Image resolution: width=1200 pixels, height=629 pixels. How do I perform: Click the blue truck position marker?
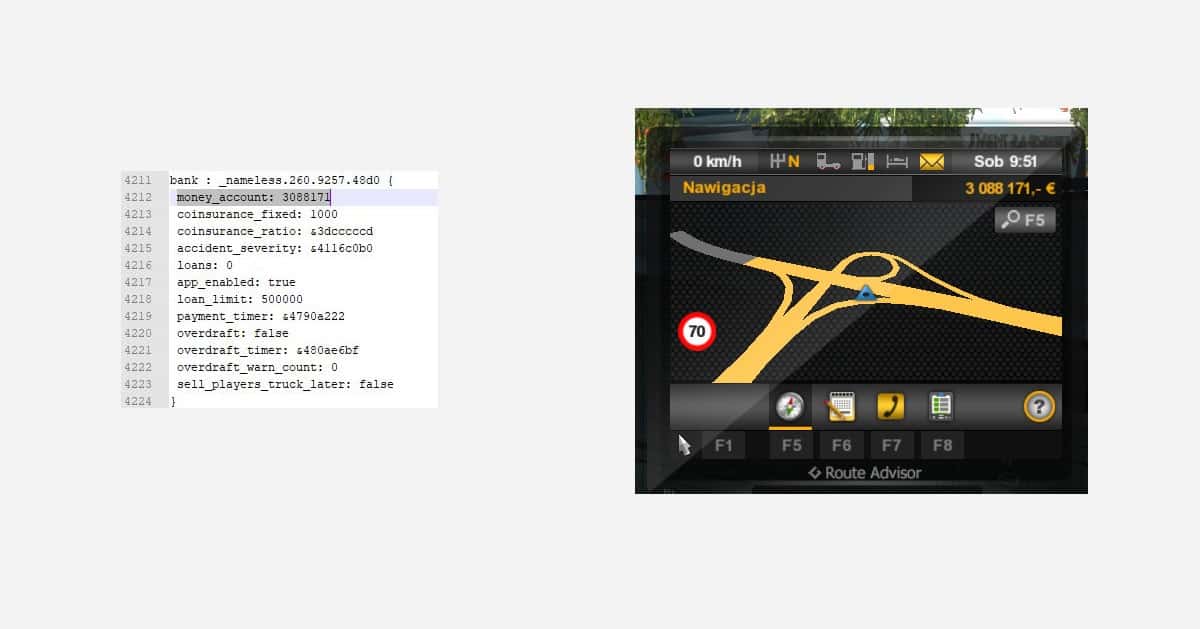pos(866,293)
